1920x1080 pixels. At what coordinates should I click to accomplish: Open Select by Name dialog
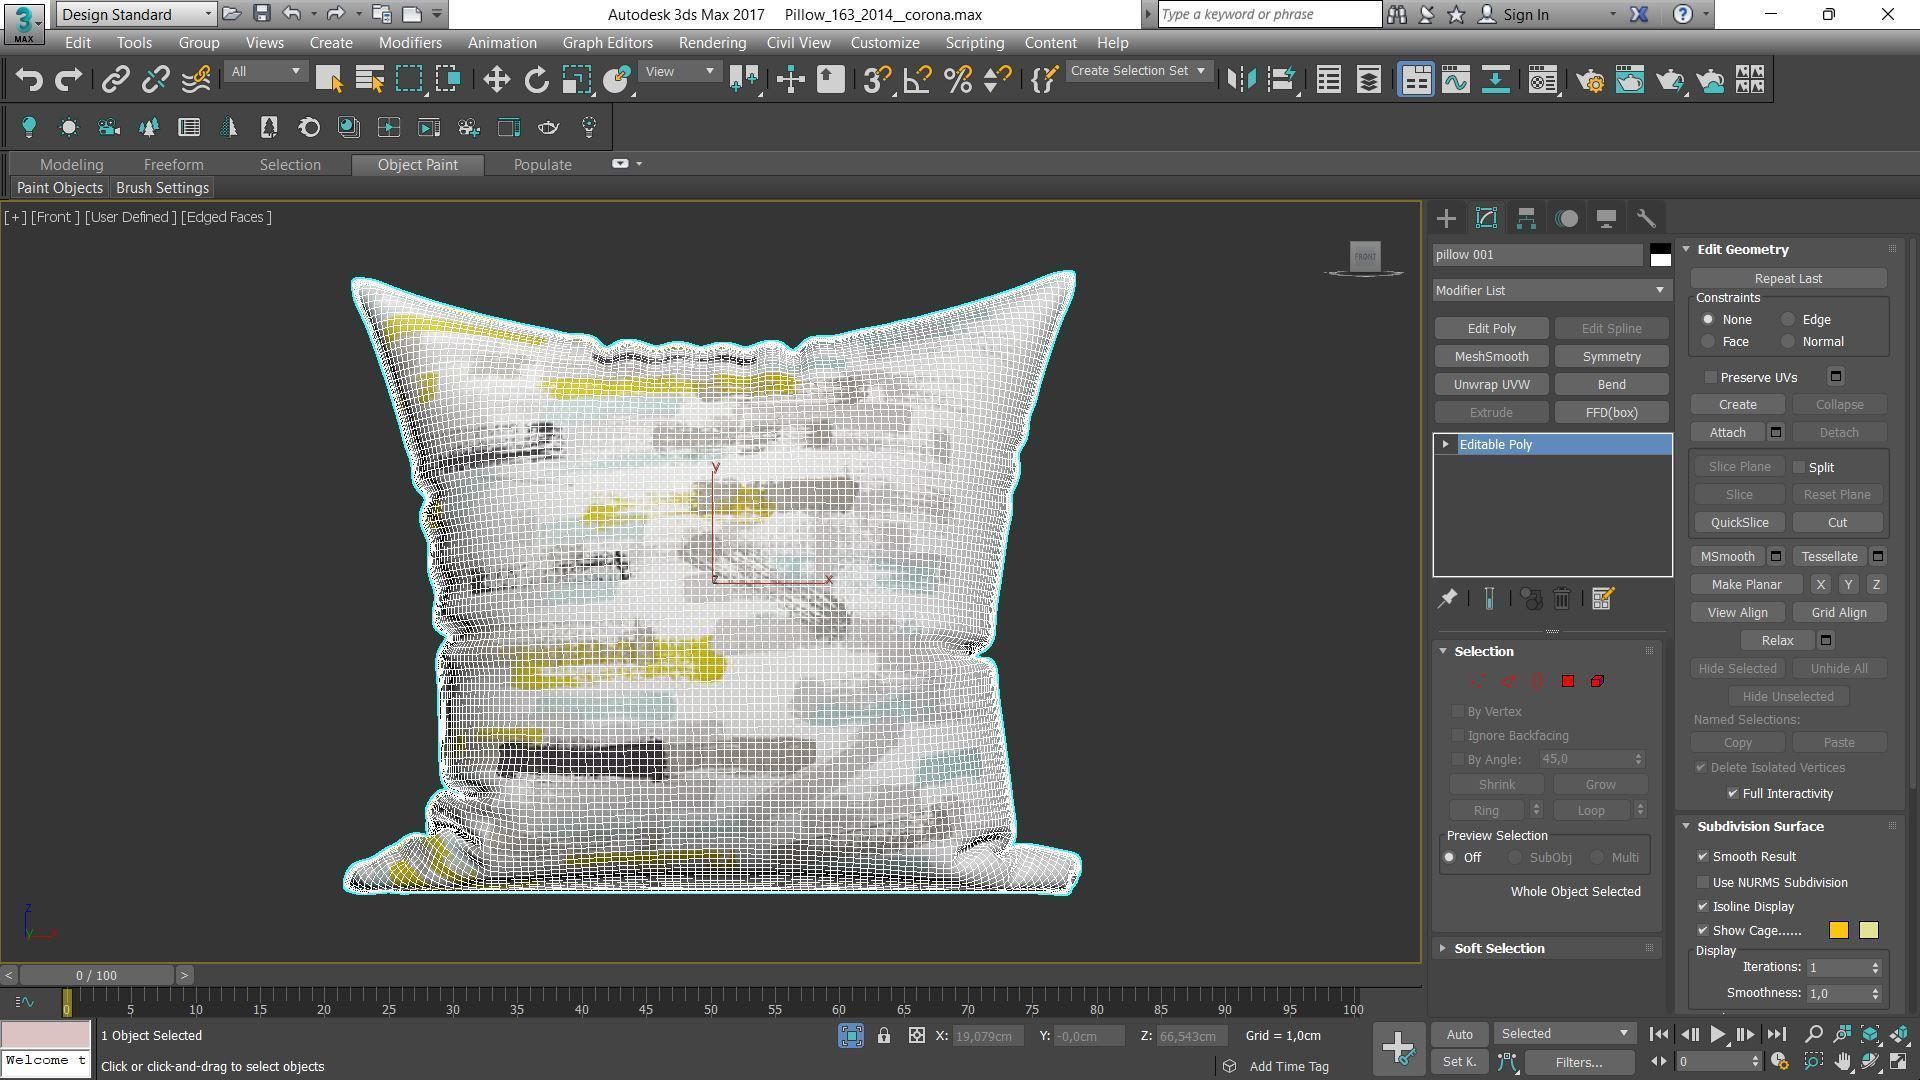pyautogui.click(x=369, y=80)
